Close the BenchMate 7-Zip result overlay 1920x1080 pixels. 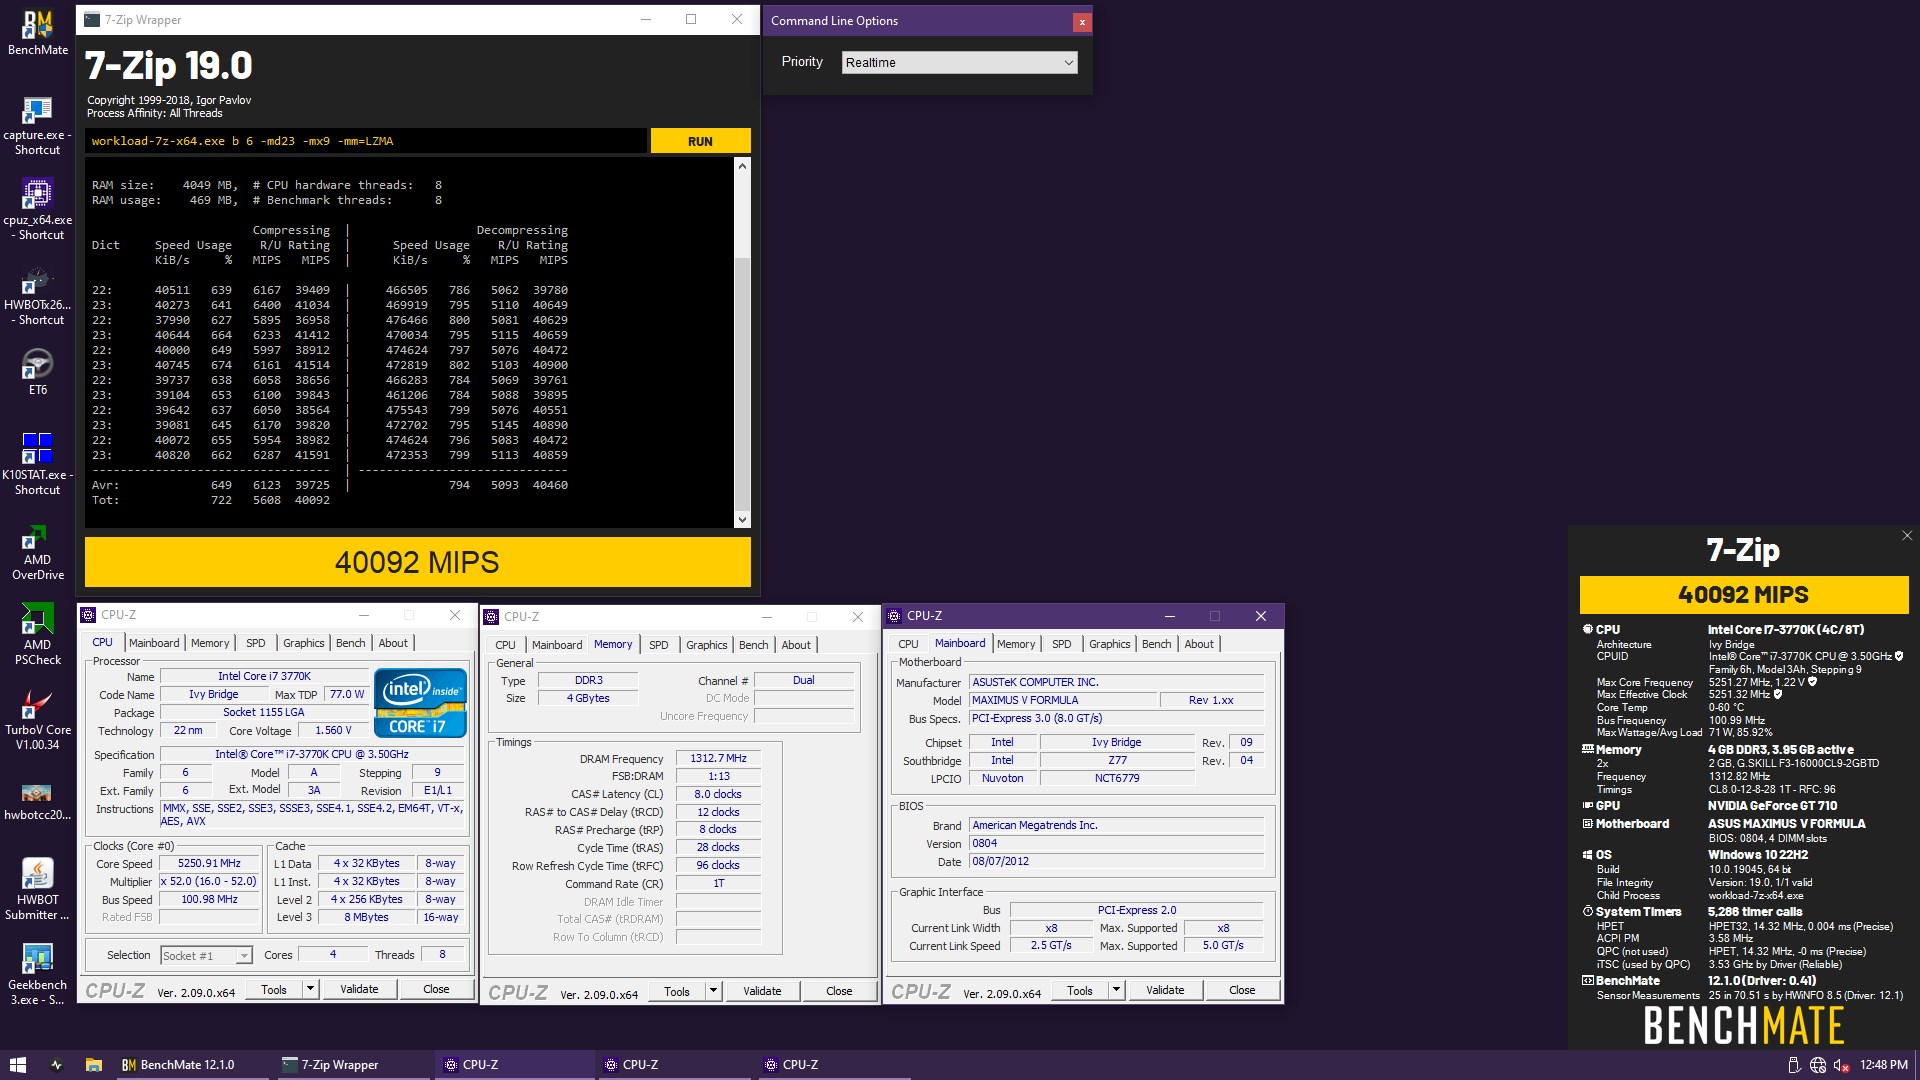[1907, 536]
